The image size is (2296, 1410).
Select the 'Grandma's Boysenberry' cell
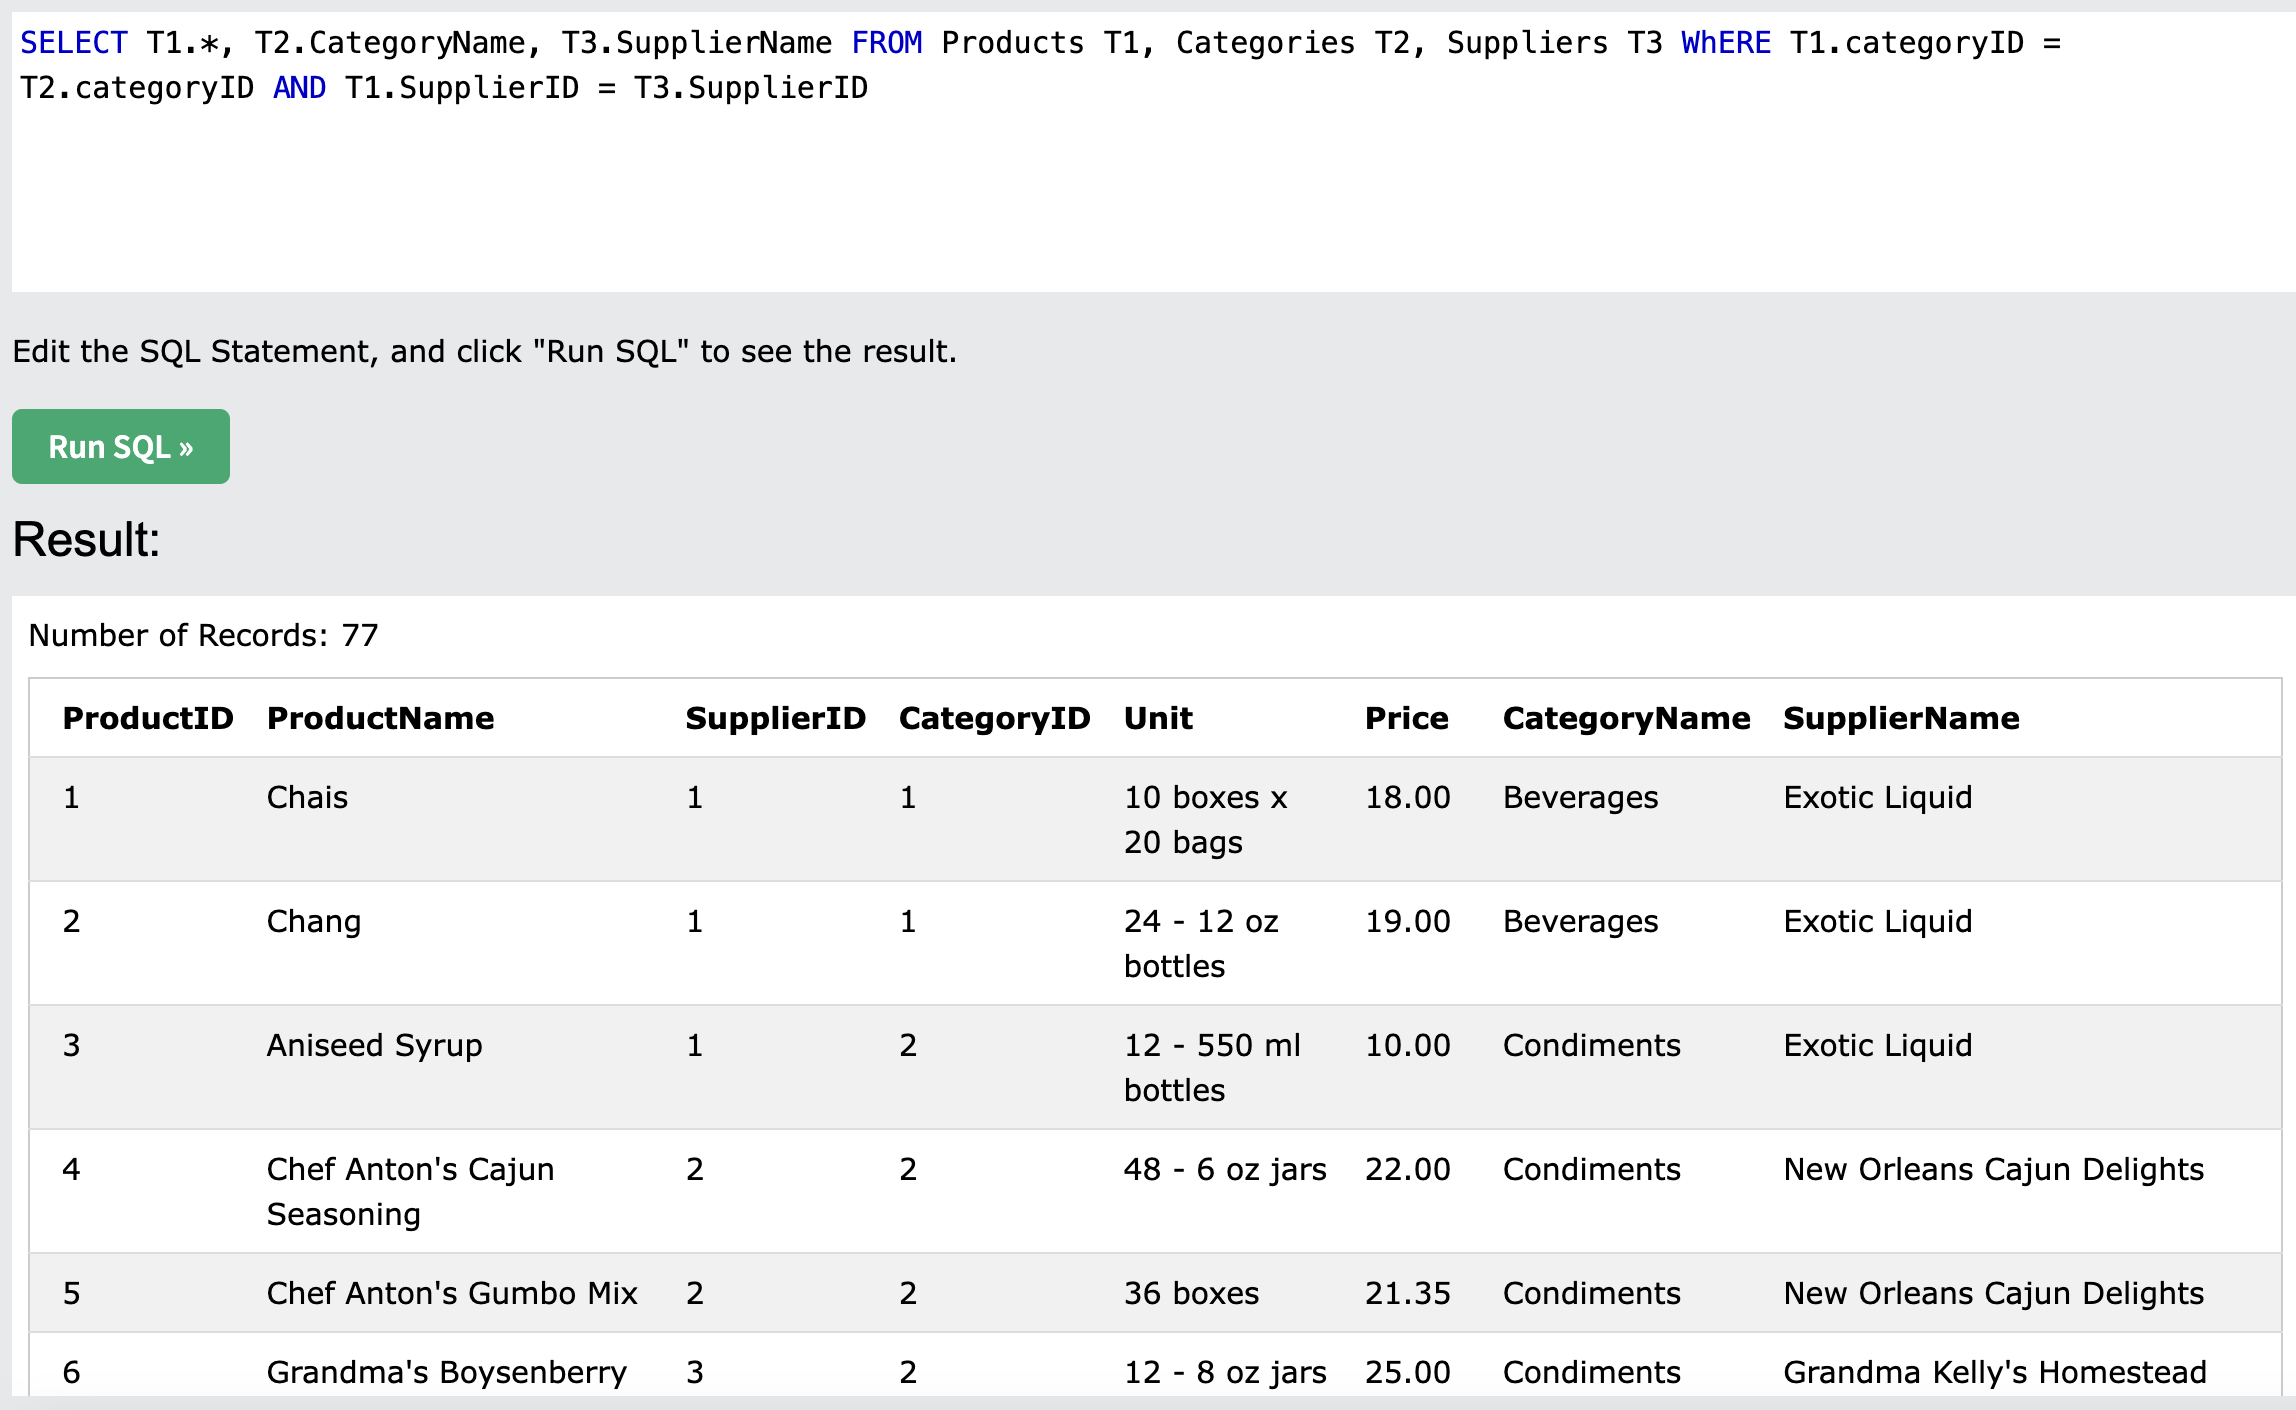(x=446, y=1372)
